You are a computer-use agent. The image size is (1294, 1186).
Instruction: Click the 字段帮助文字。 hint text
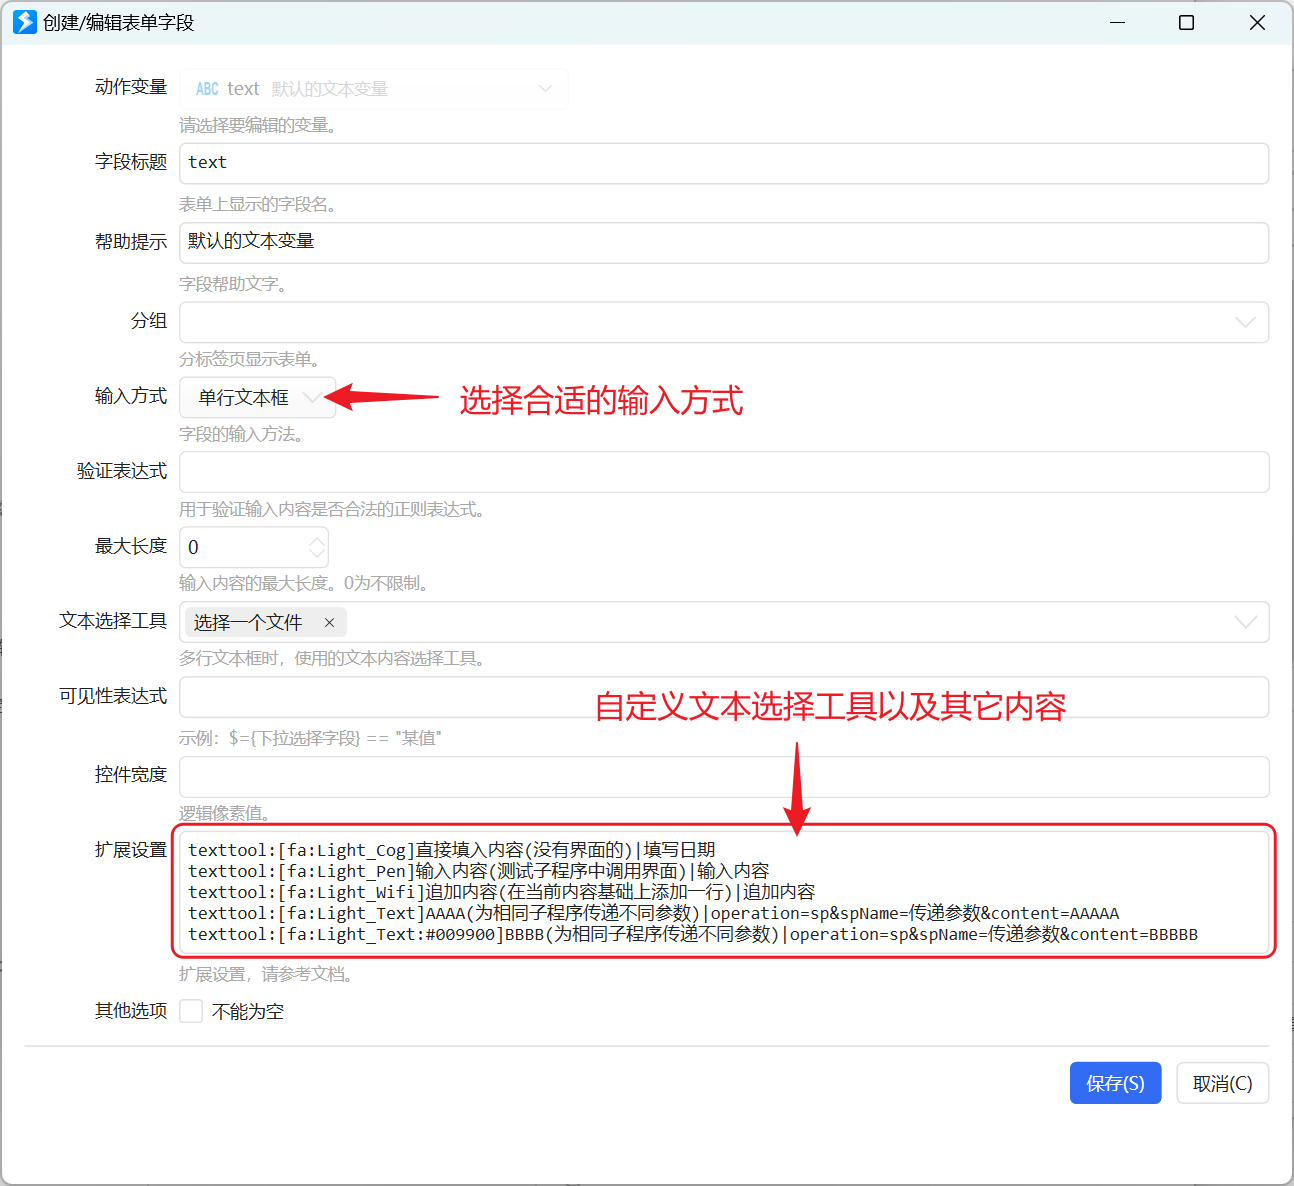[235, 284]
